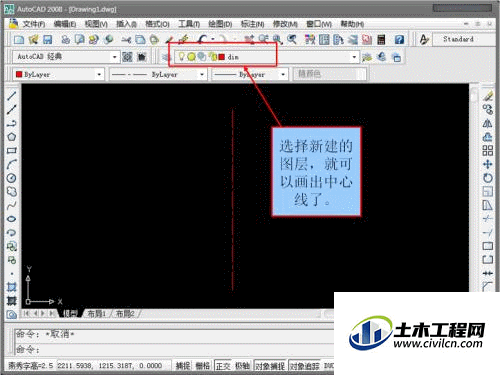Open the 工具(T) menu
The width and height of the screenshot is (500, 375).
[x=189, y=24]
